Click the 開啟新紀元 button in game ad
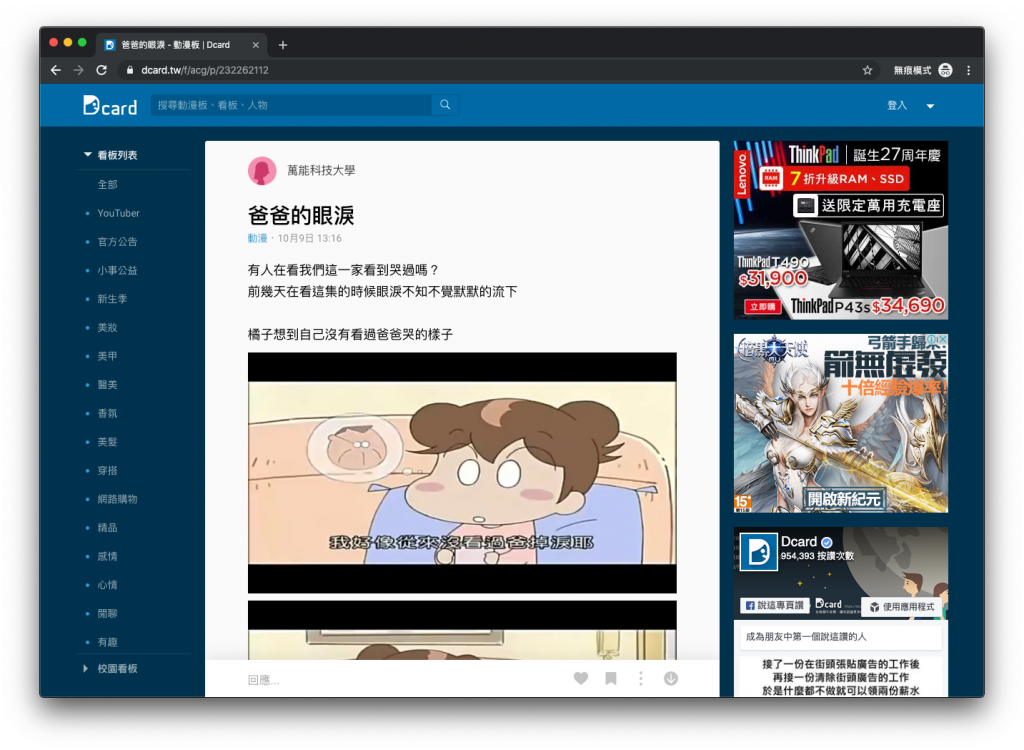The width and height of the screenshot is (1024, 750). coord(844,500)
